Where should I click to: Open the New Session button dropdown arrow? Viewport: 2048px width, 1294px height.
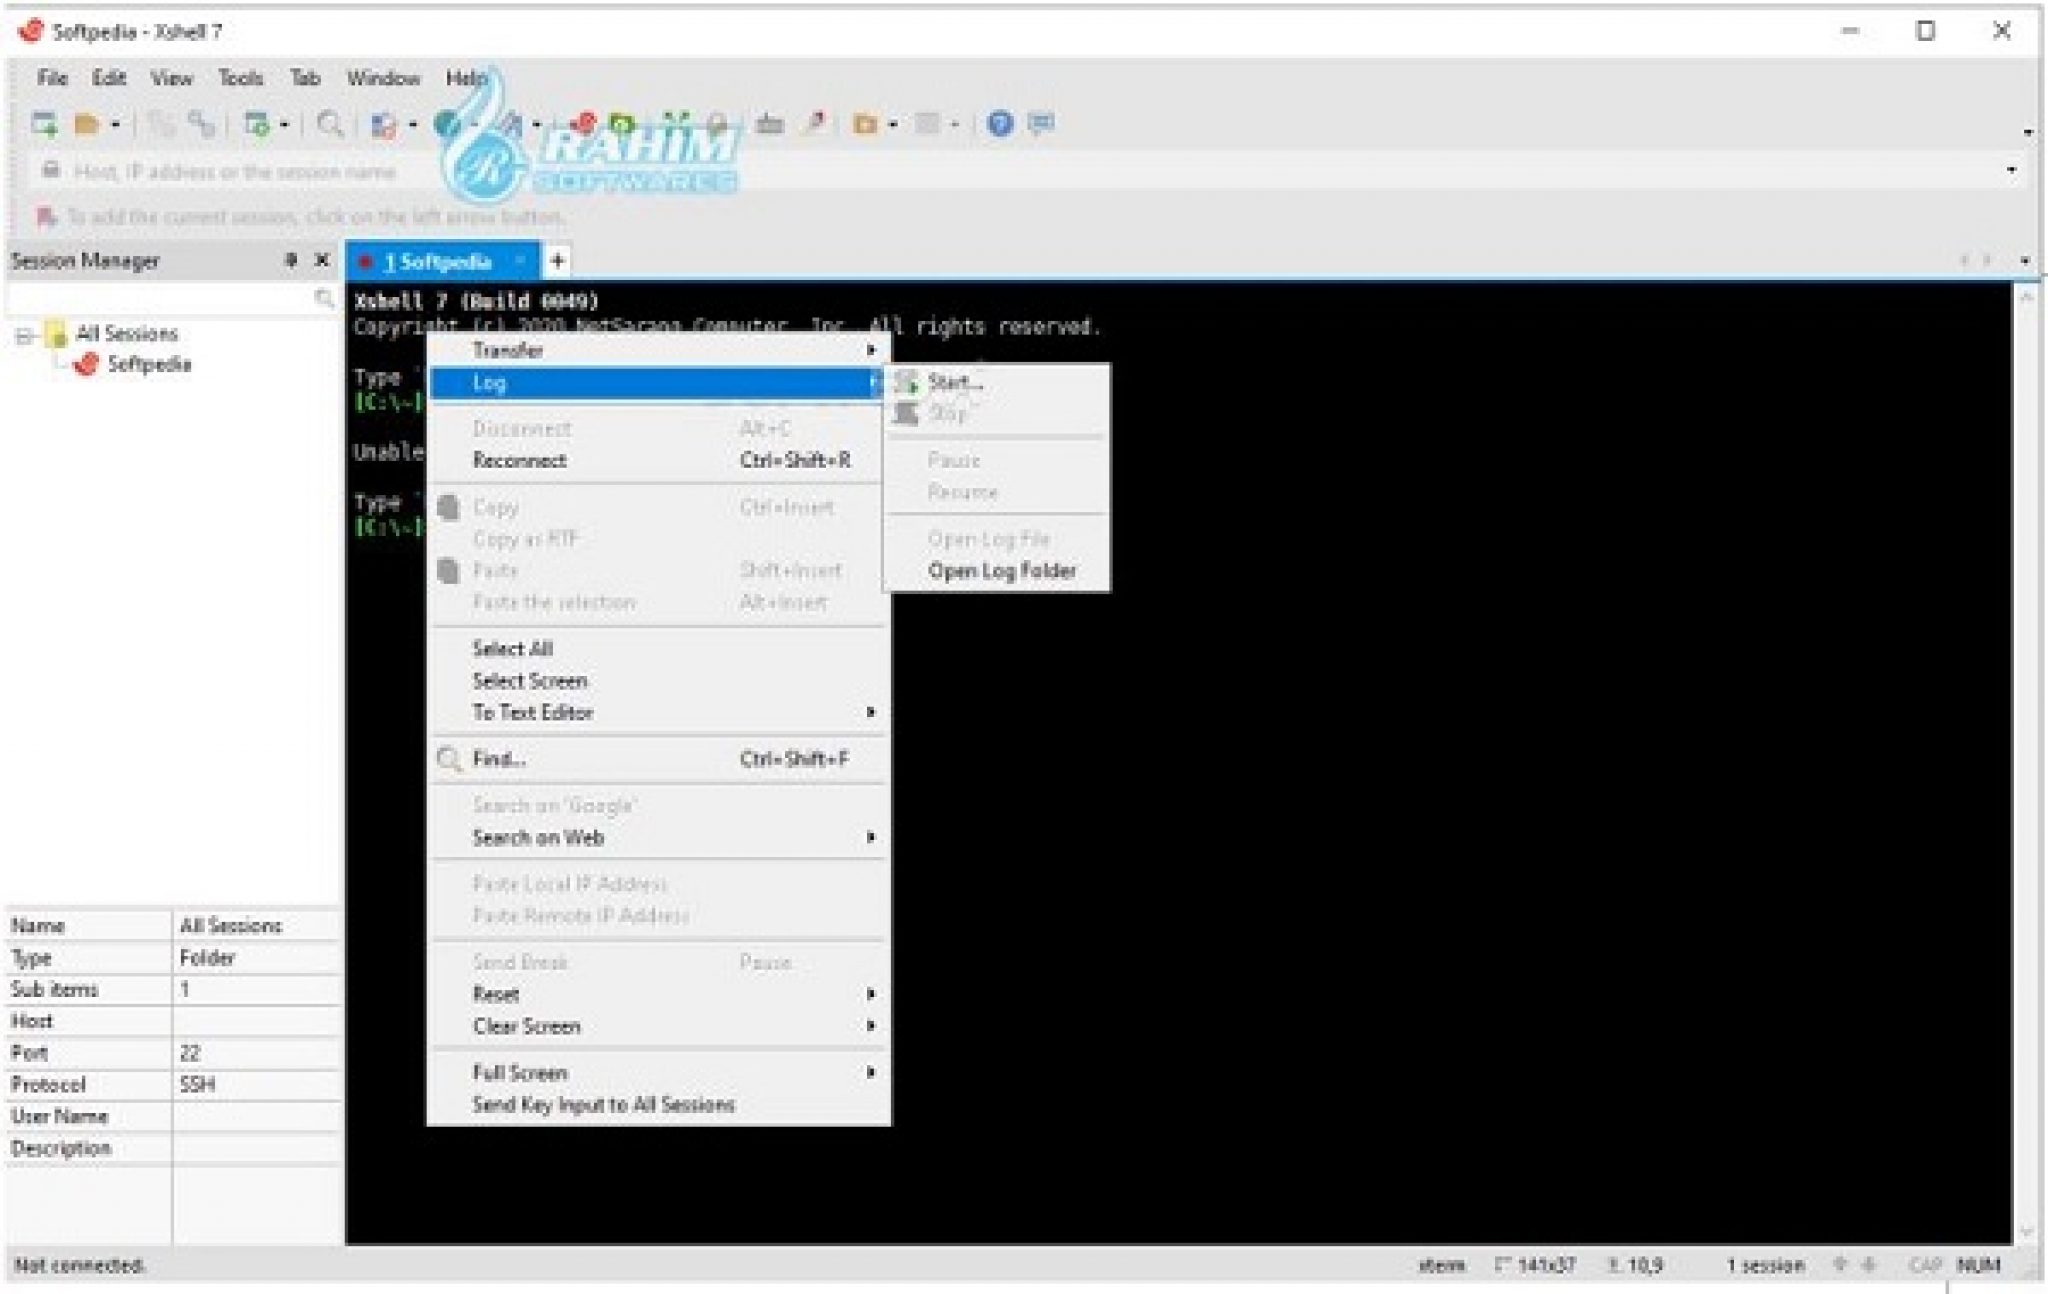(x=114, y=124)
